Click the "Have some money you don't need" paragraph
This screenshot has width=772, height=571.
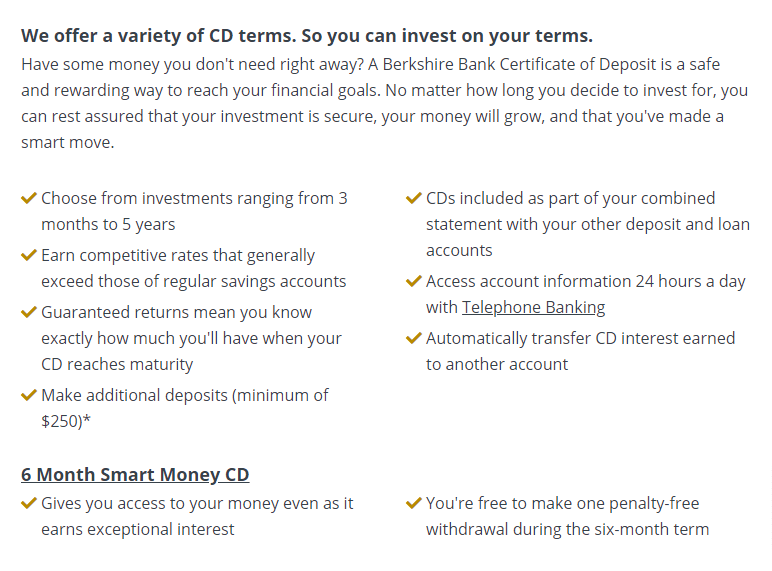pyautogui.click(x=385, y=103)
